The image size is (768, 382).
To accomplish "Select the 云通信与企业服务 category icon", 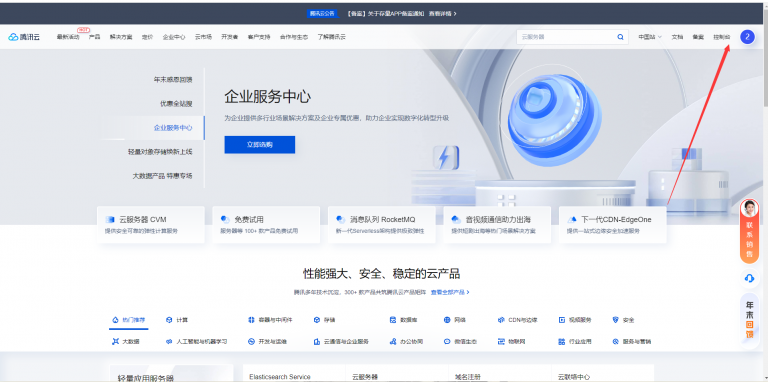I will (316, 341).
